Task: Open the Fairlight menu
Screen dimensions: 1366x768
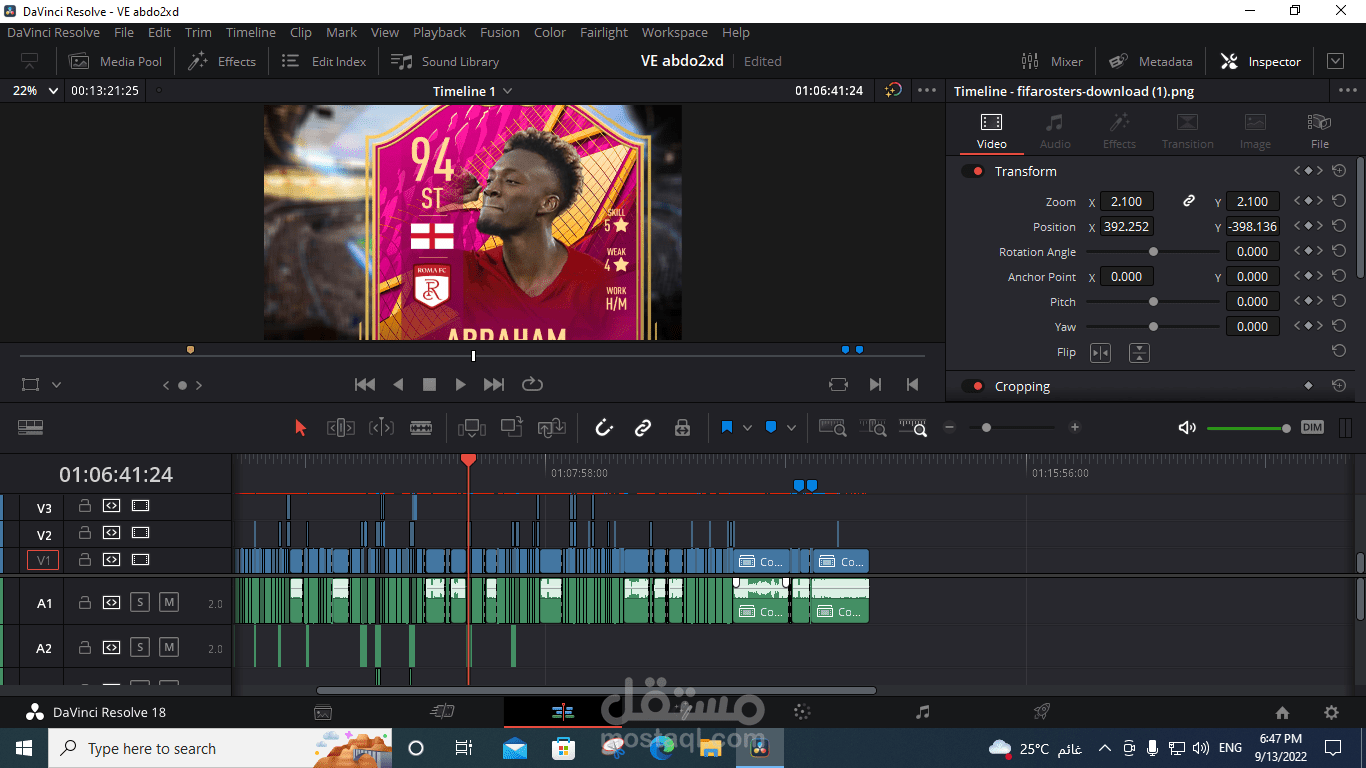Action: (x=604, y=32)
